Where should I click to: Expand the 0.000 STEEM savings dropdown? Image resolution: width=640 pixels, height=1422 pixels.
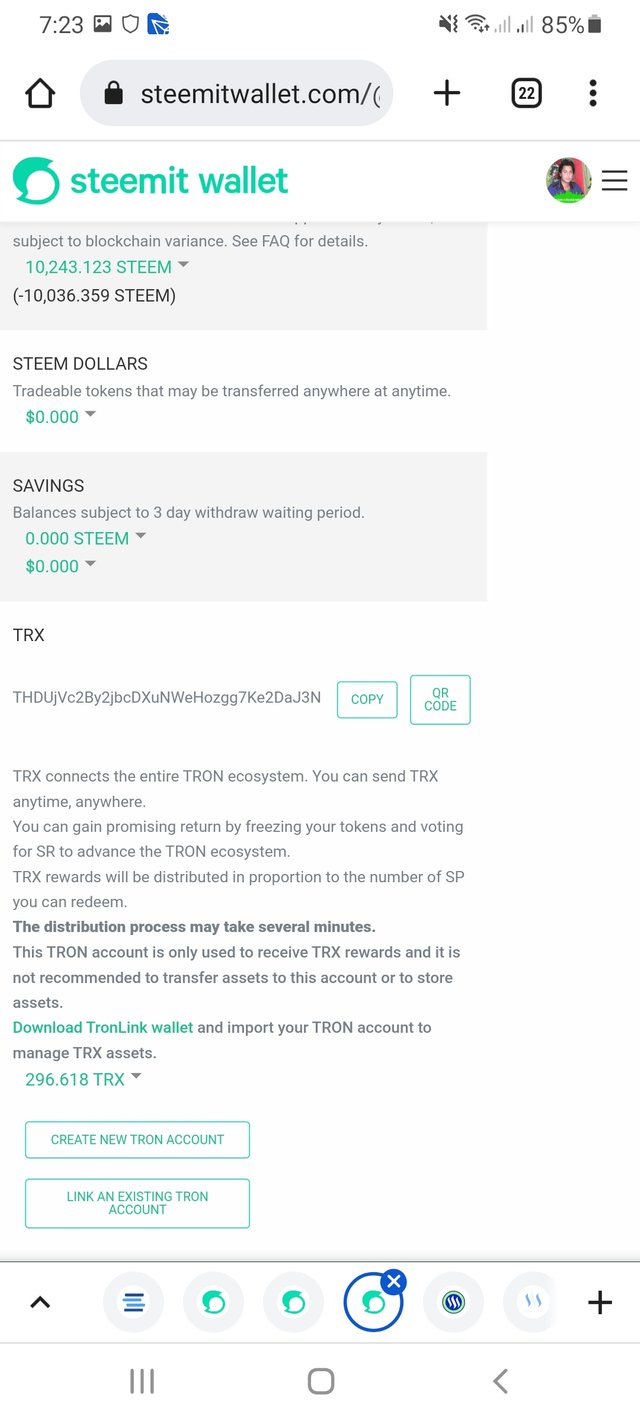pos(85,538)
